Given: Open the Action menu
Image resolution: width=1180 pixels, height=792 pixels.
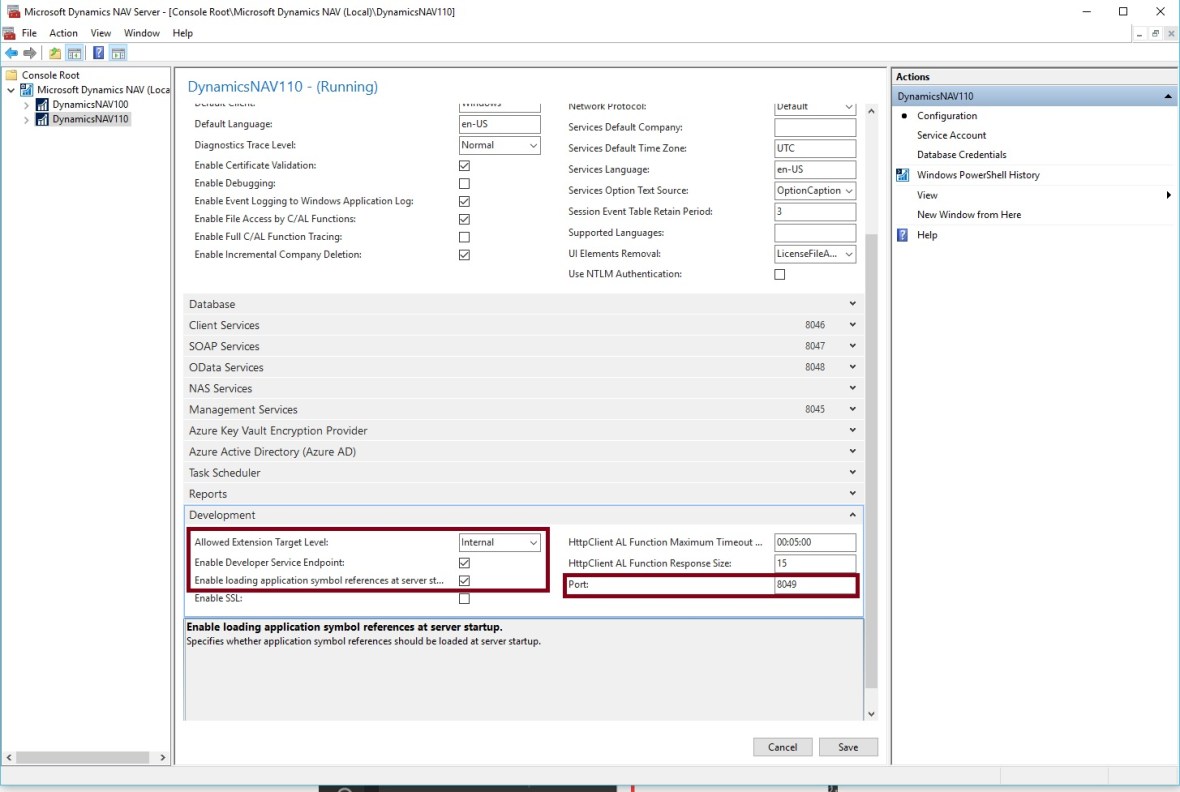Looking at the screenshot, I should pyautogui.click(x=63, y=33).
